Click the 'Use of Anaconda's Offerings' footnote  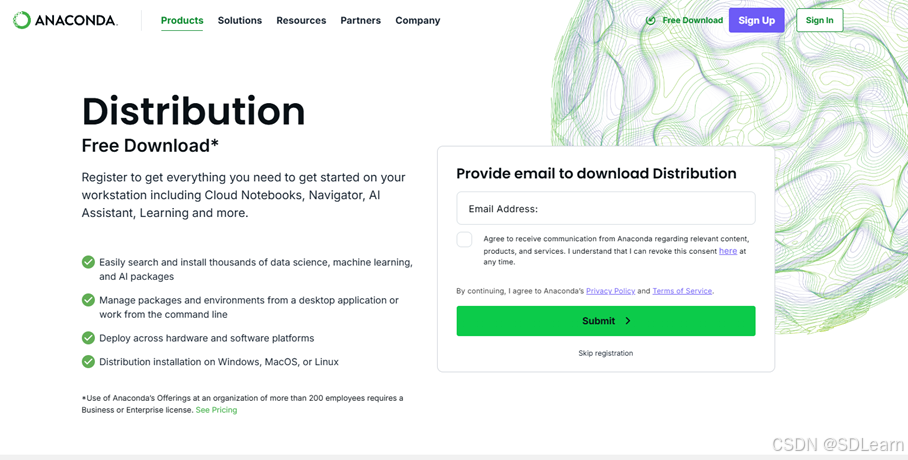coord(242,404)
